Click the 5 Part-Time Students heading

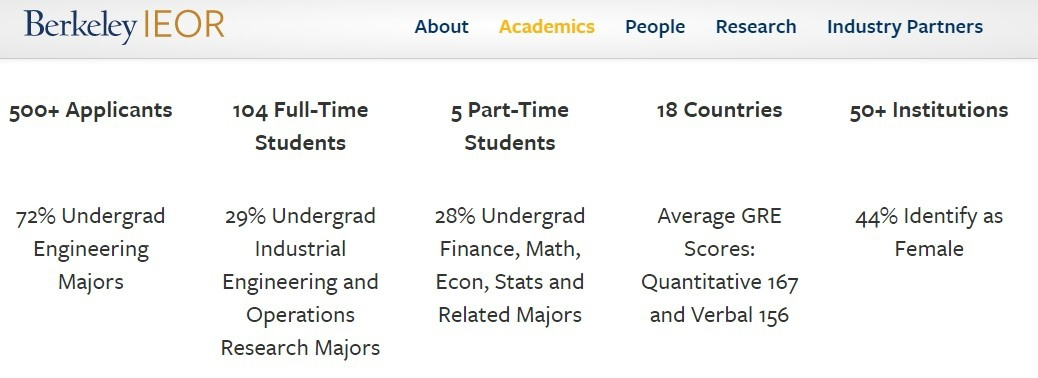click(510, 126)
